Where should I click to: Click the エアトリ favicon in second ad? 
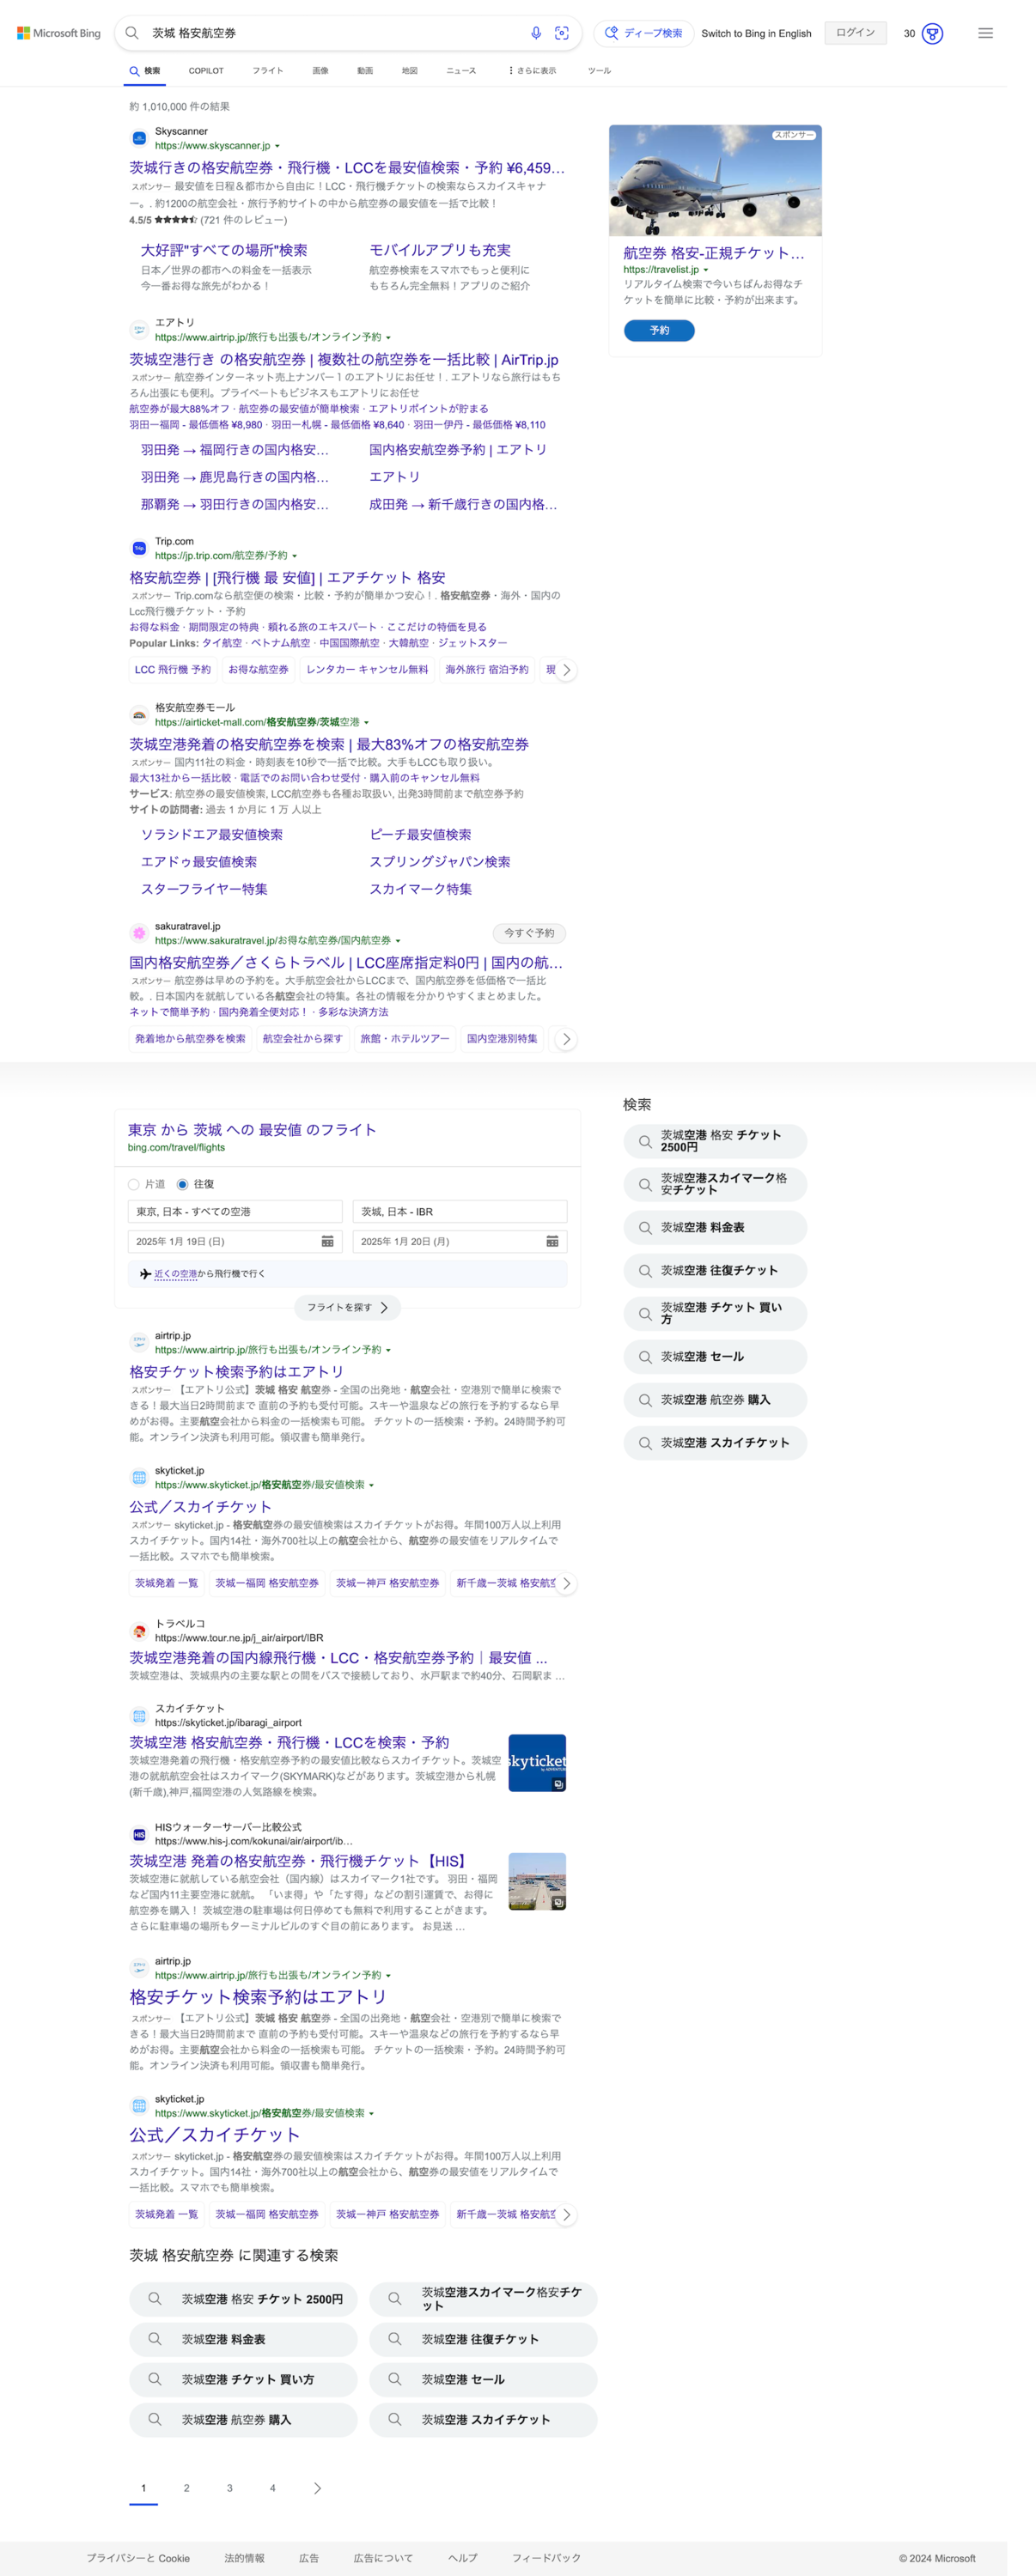(x=139, y=329)
